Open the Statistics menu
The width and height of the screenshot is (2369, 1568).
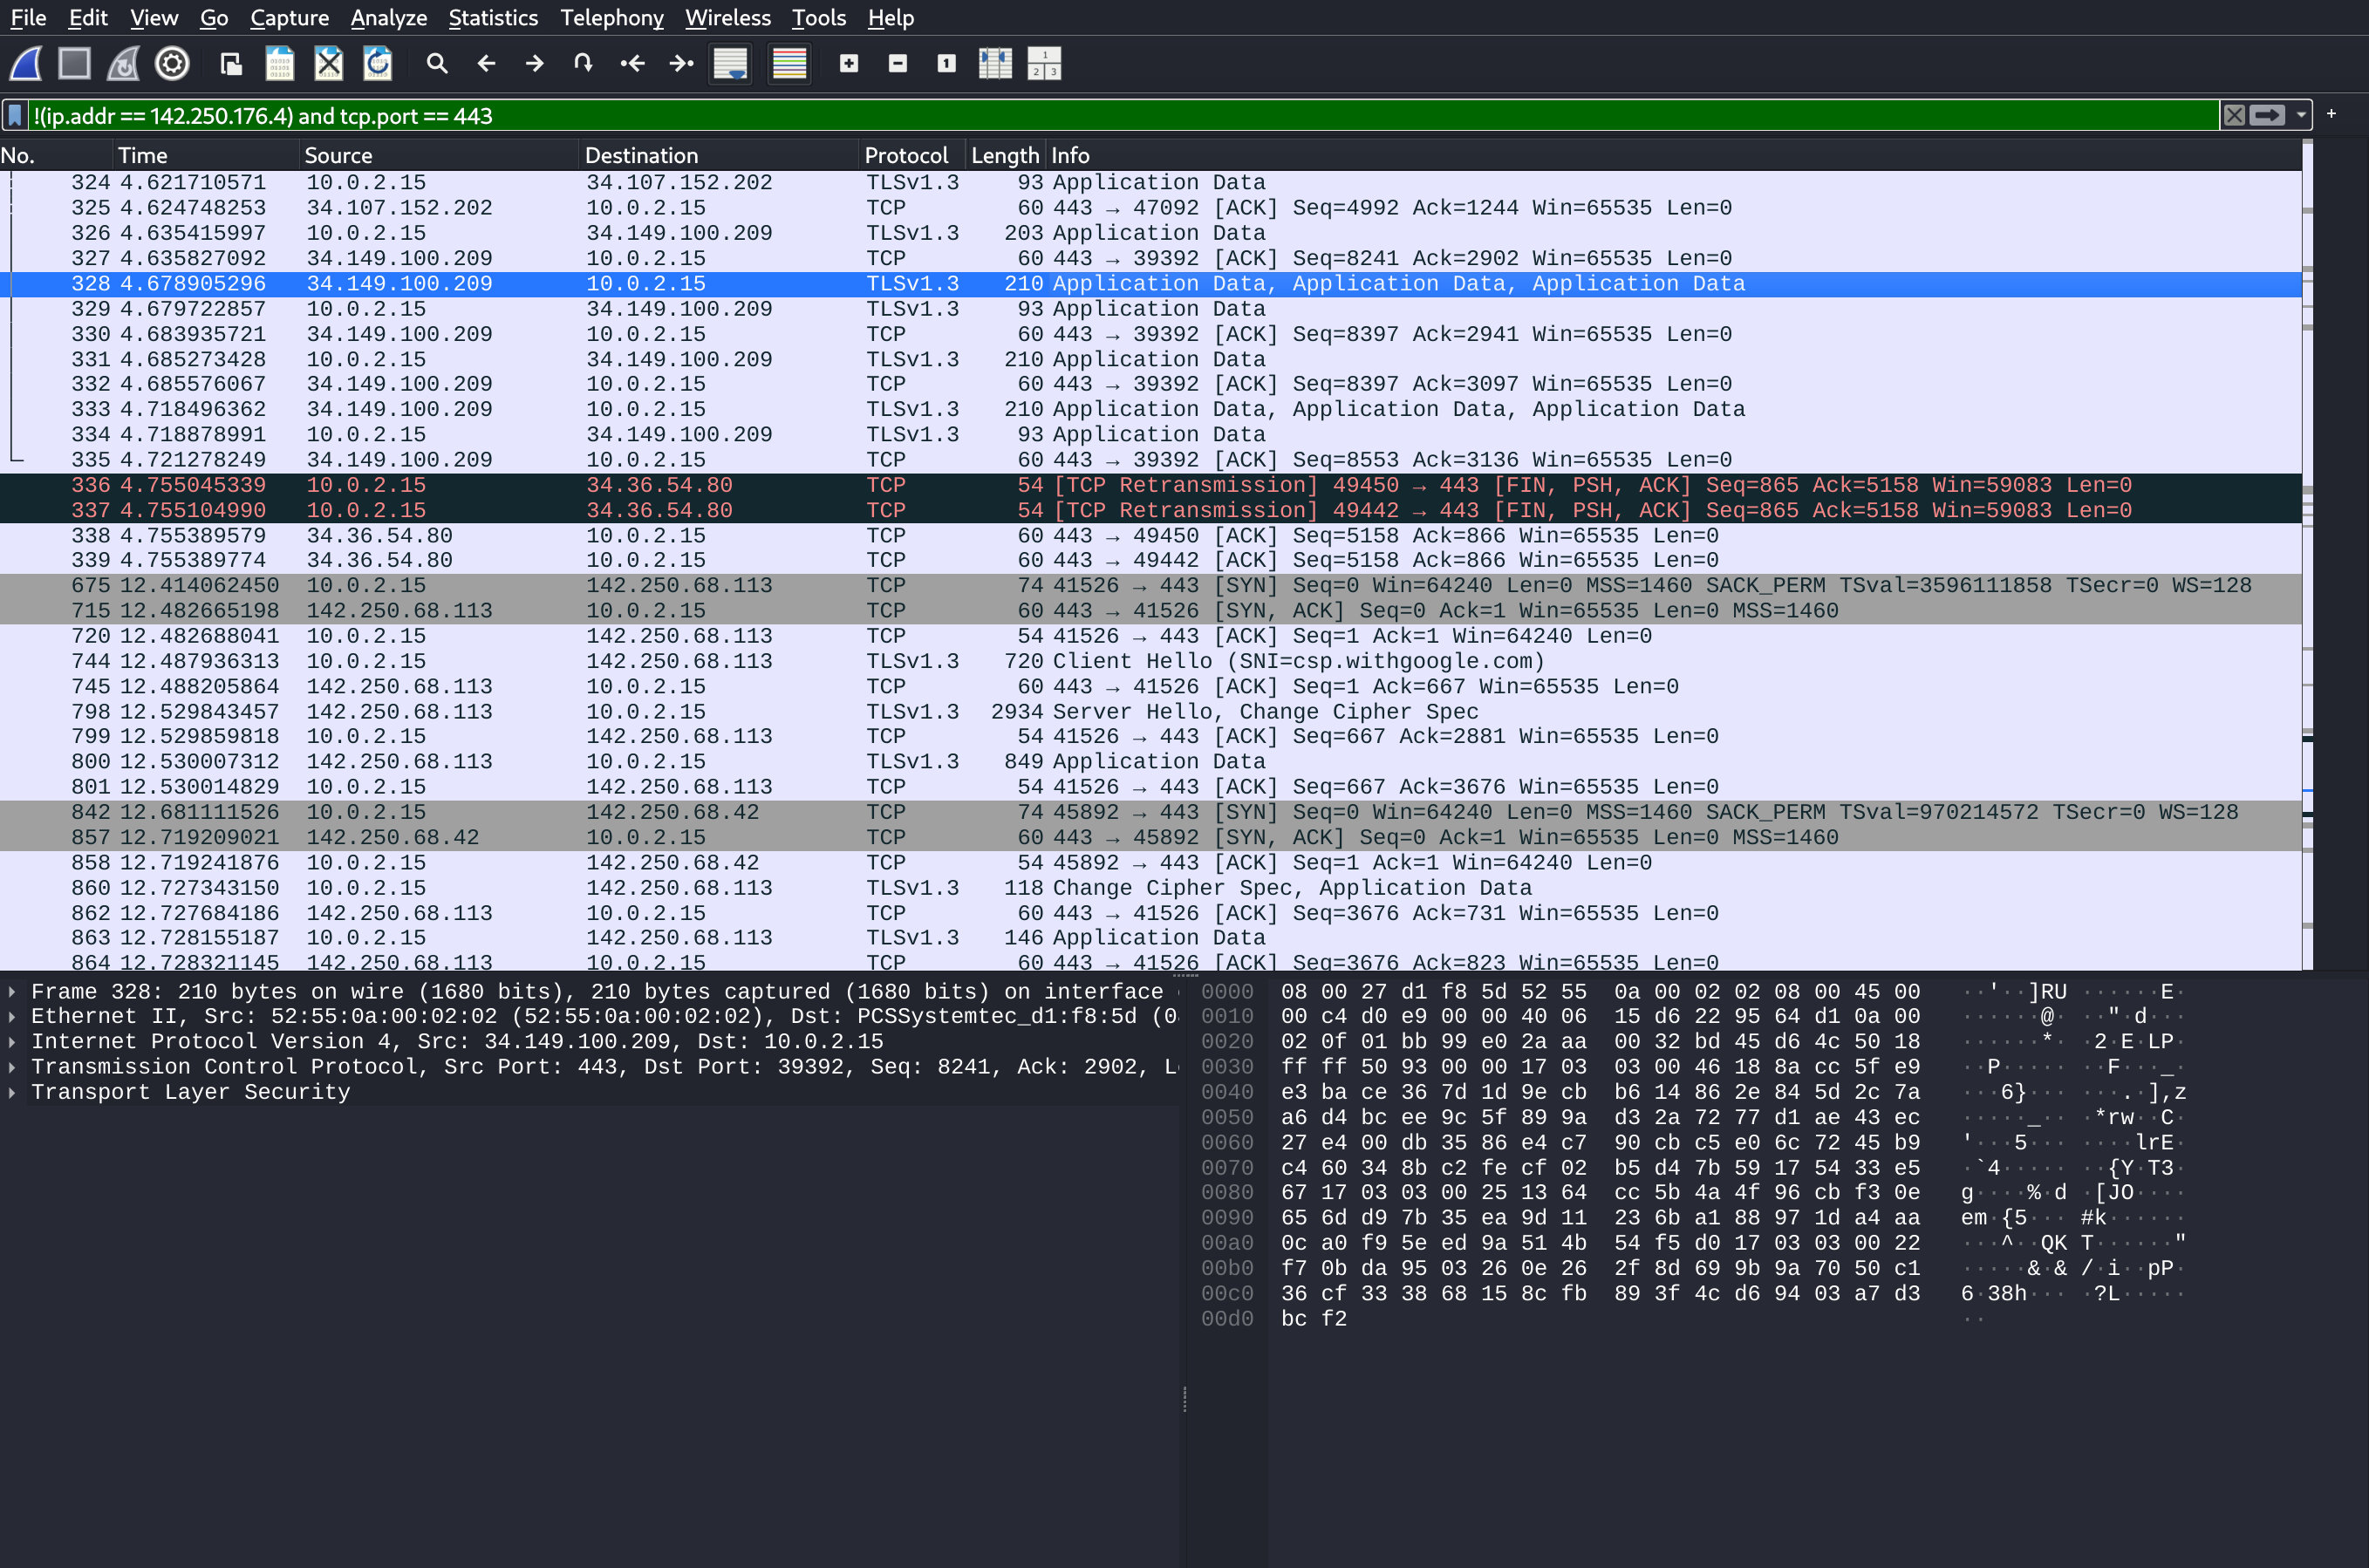493,18
